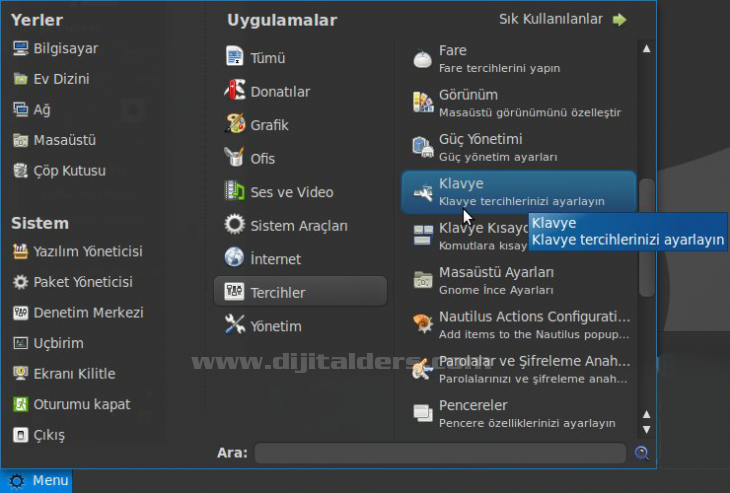Image resolution: width=730 pixels, height=493 pixels.
Task: Select İnternet globe icon
Action: (234, 257)
